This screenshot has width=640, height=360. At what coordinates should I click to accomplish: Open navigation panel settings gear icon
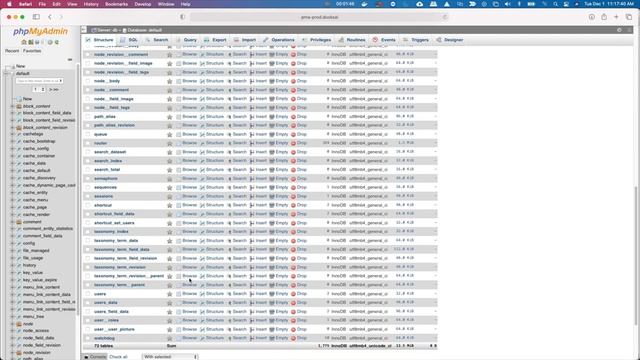pyautogui.click(x=50, y=42)
